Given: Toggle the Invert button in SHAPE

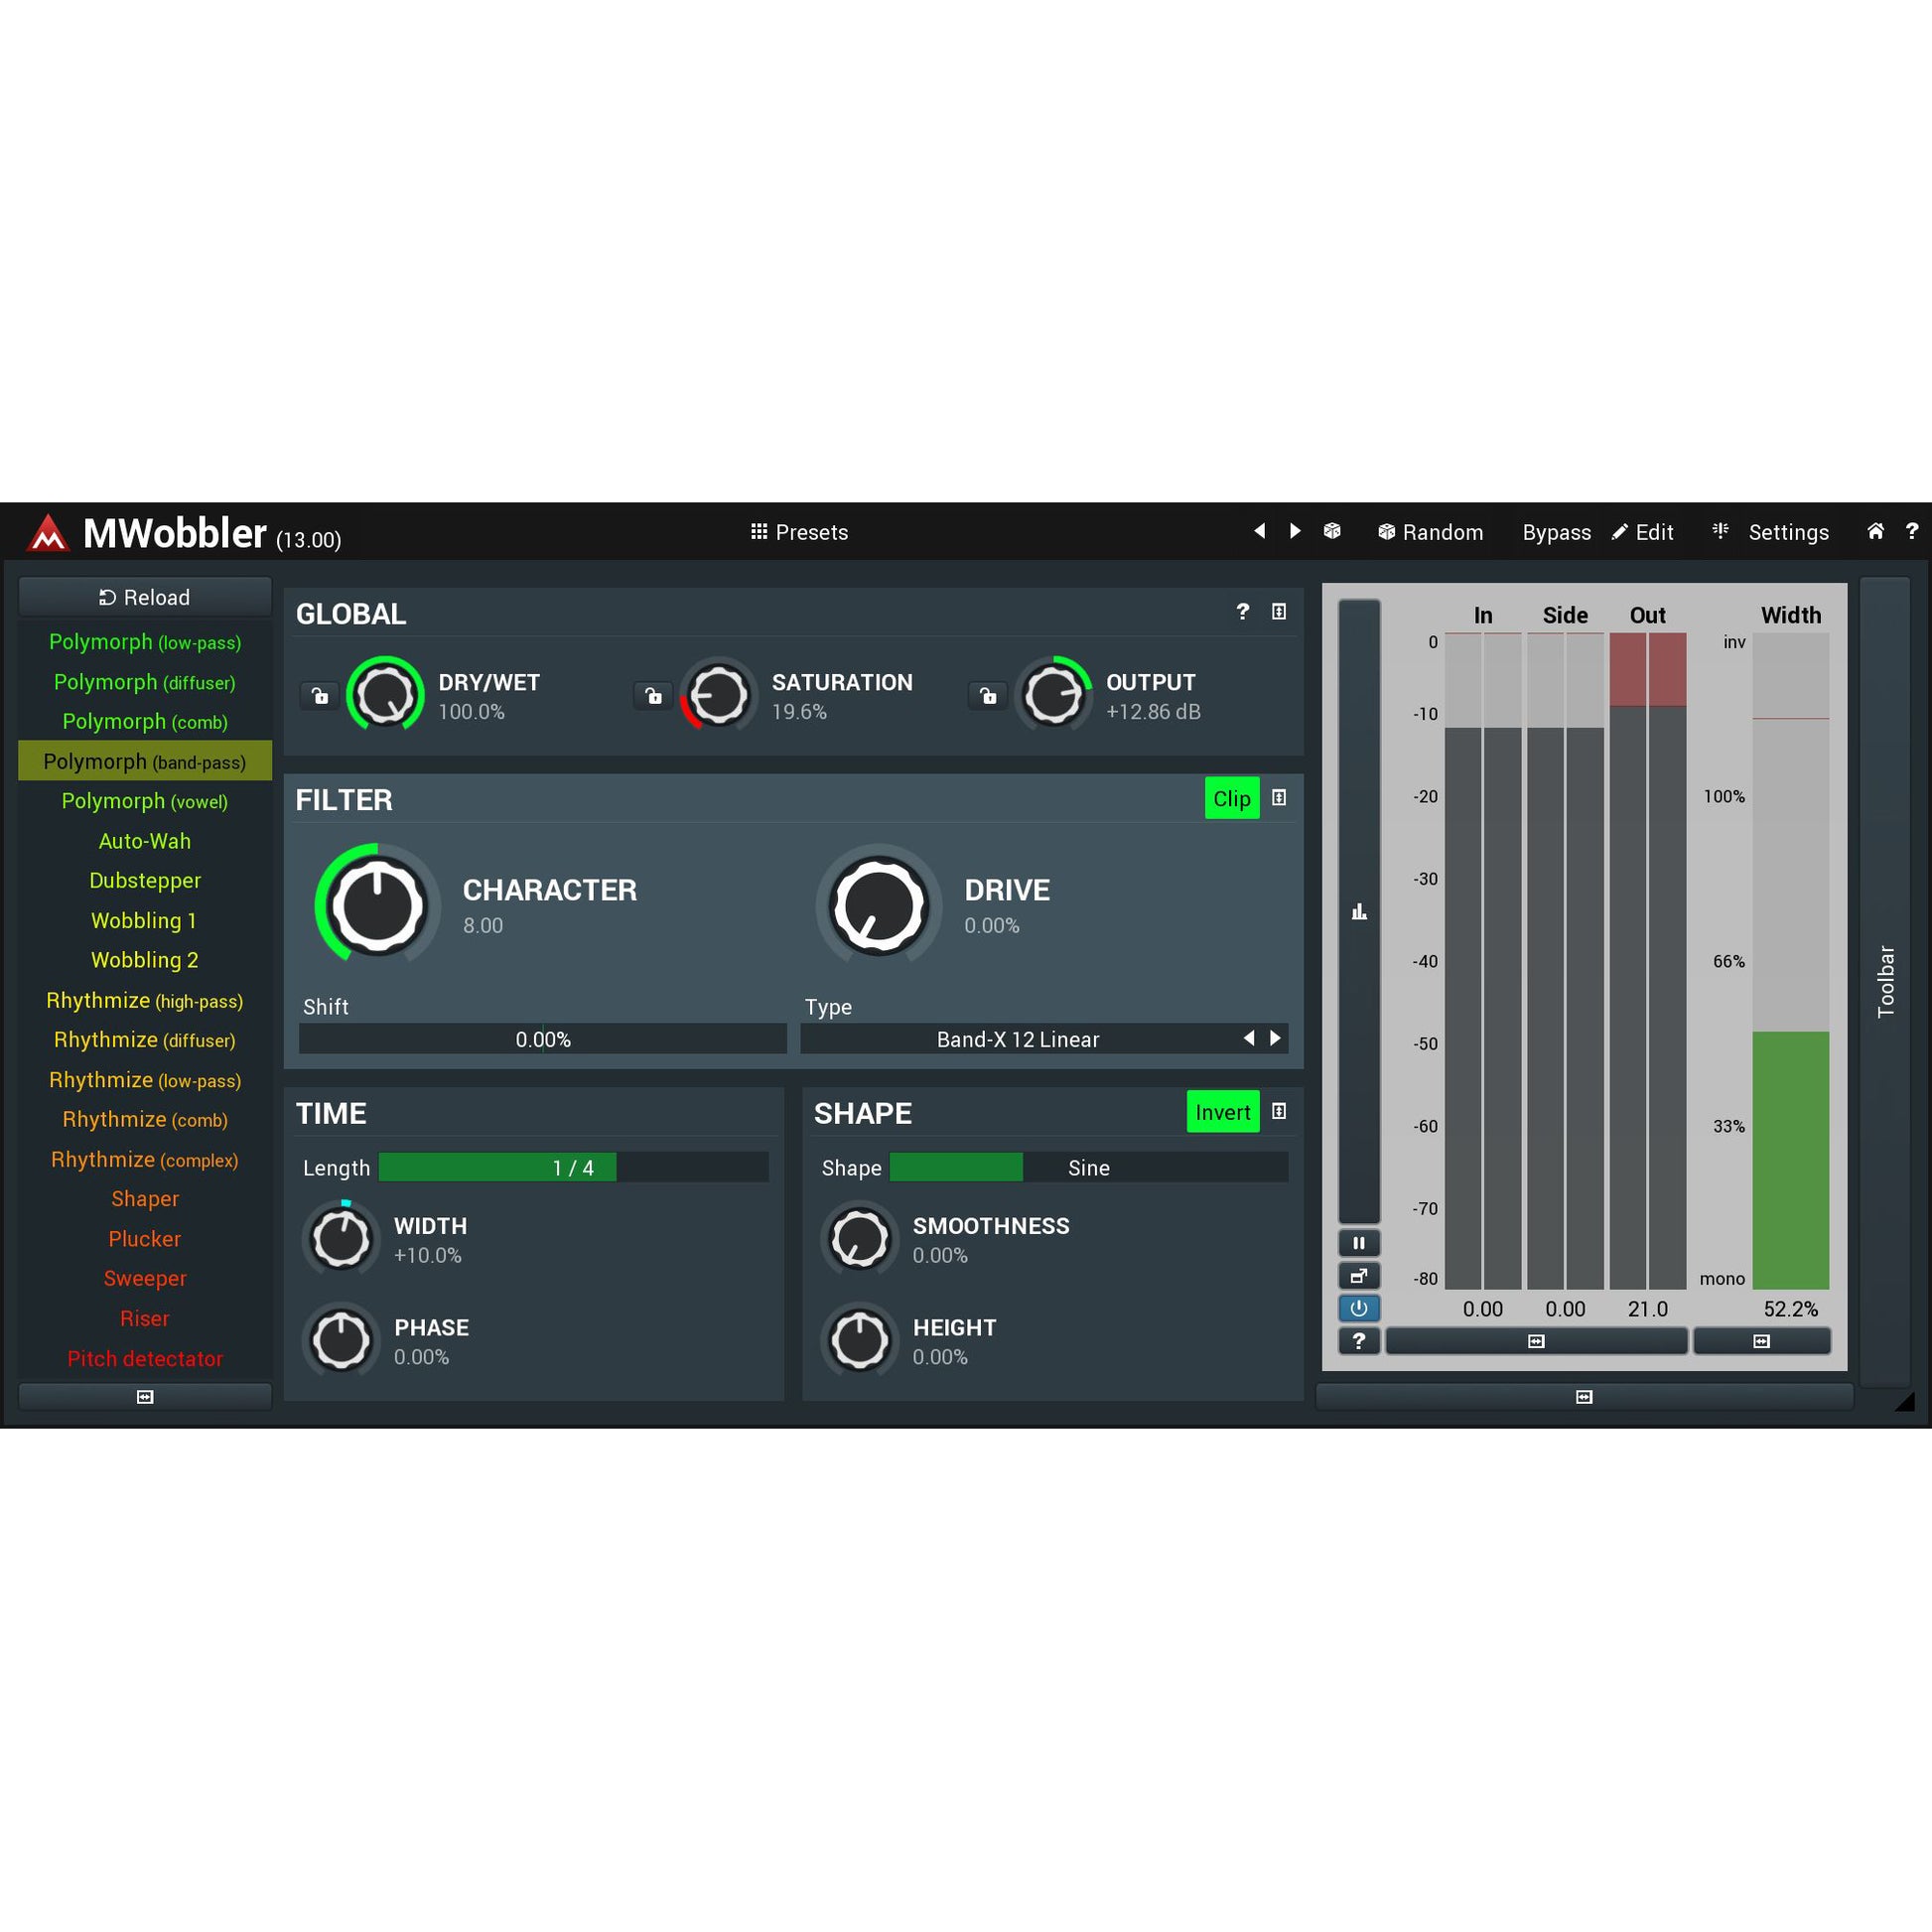Looking at the screenshot, I should [x=1221, y=1112].
